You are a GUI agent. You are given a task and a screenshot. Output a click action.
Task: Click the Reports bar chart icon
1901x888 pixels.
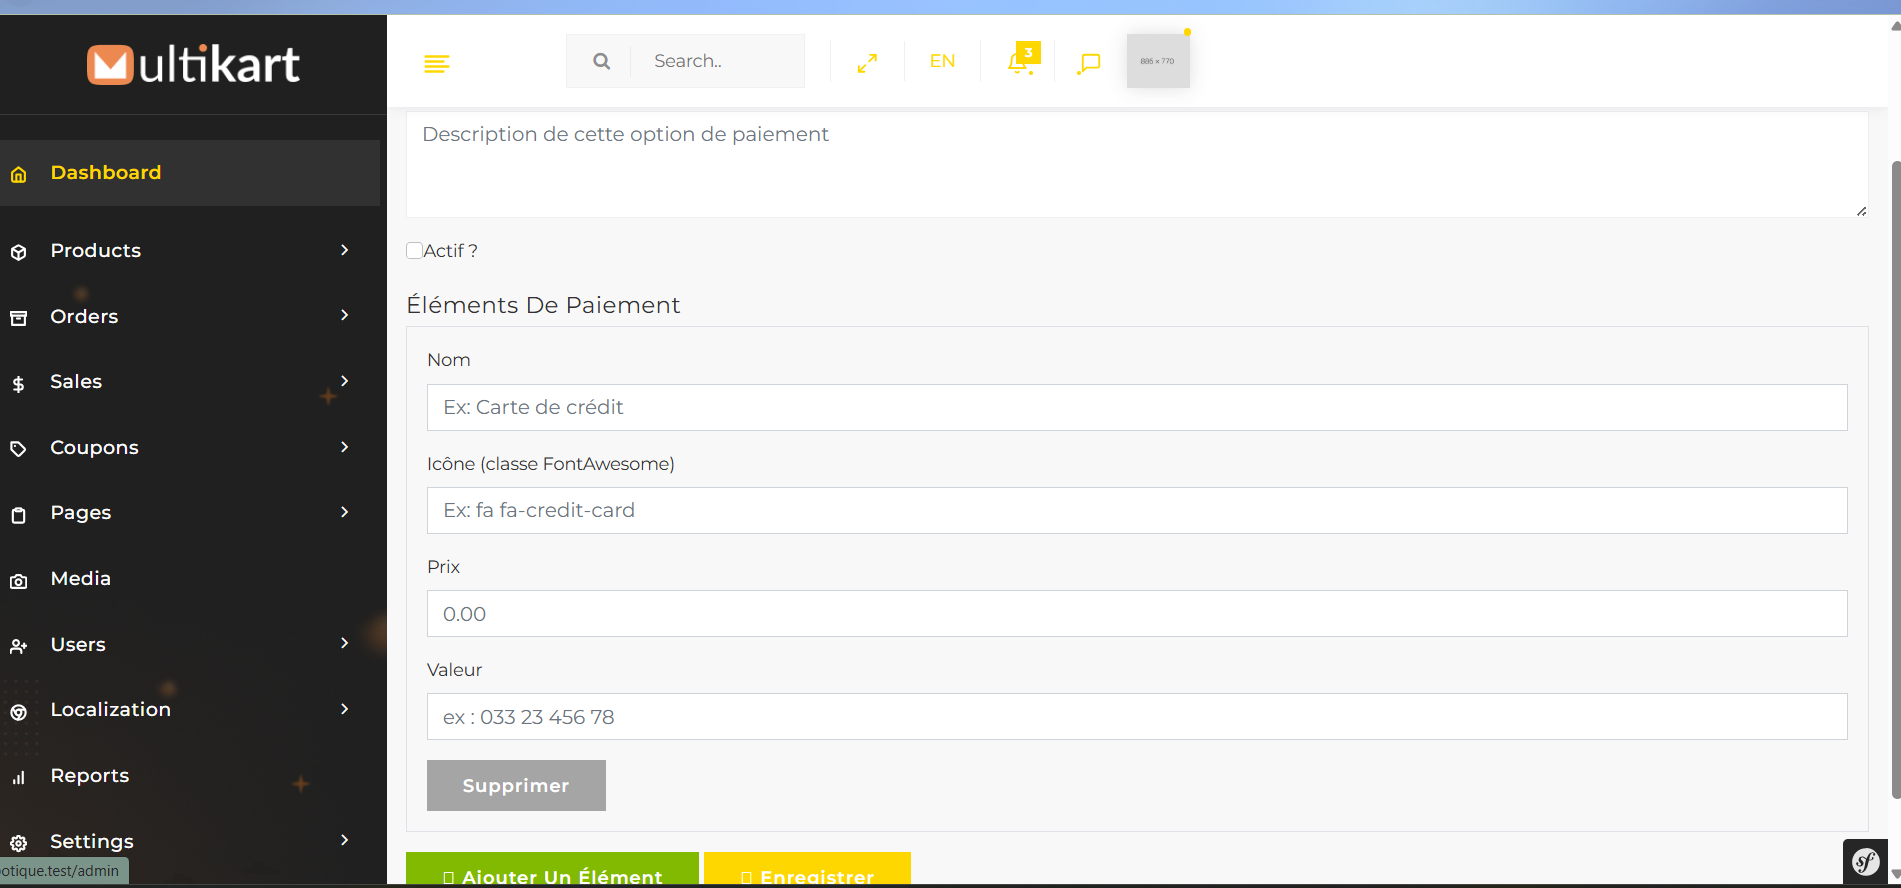(18, 778)
